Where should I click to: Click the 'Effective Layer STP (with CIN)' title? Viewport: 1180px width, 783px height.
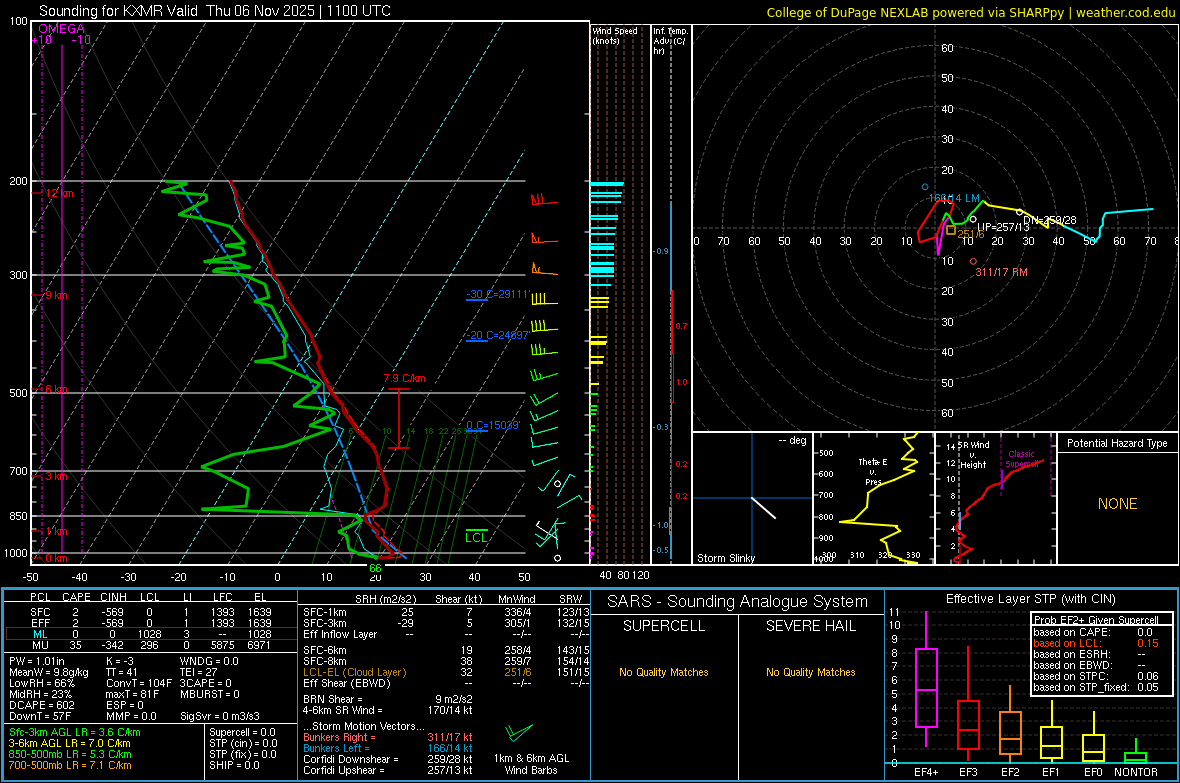tap(1030, 599)
